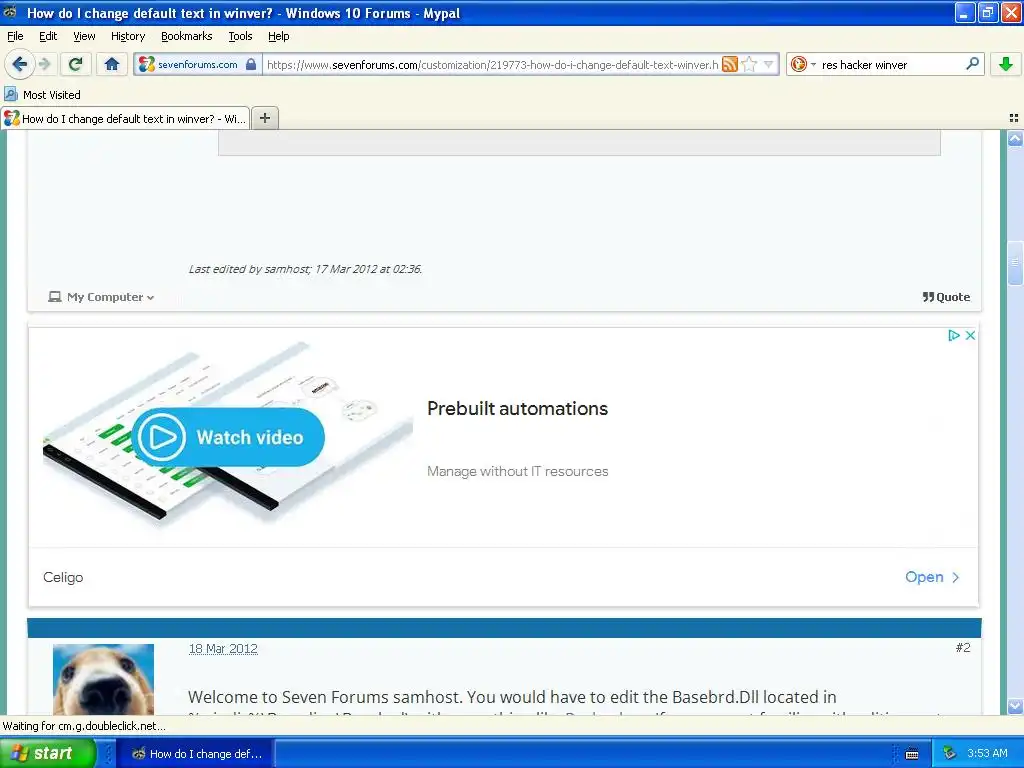Image resolution: width=1024 pixels, height=768 pixels.
Task: Click the '18 Mar 2012' post date
Action: point(223,648)
